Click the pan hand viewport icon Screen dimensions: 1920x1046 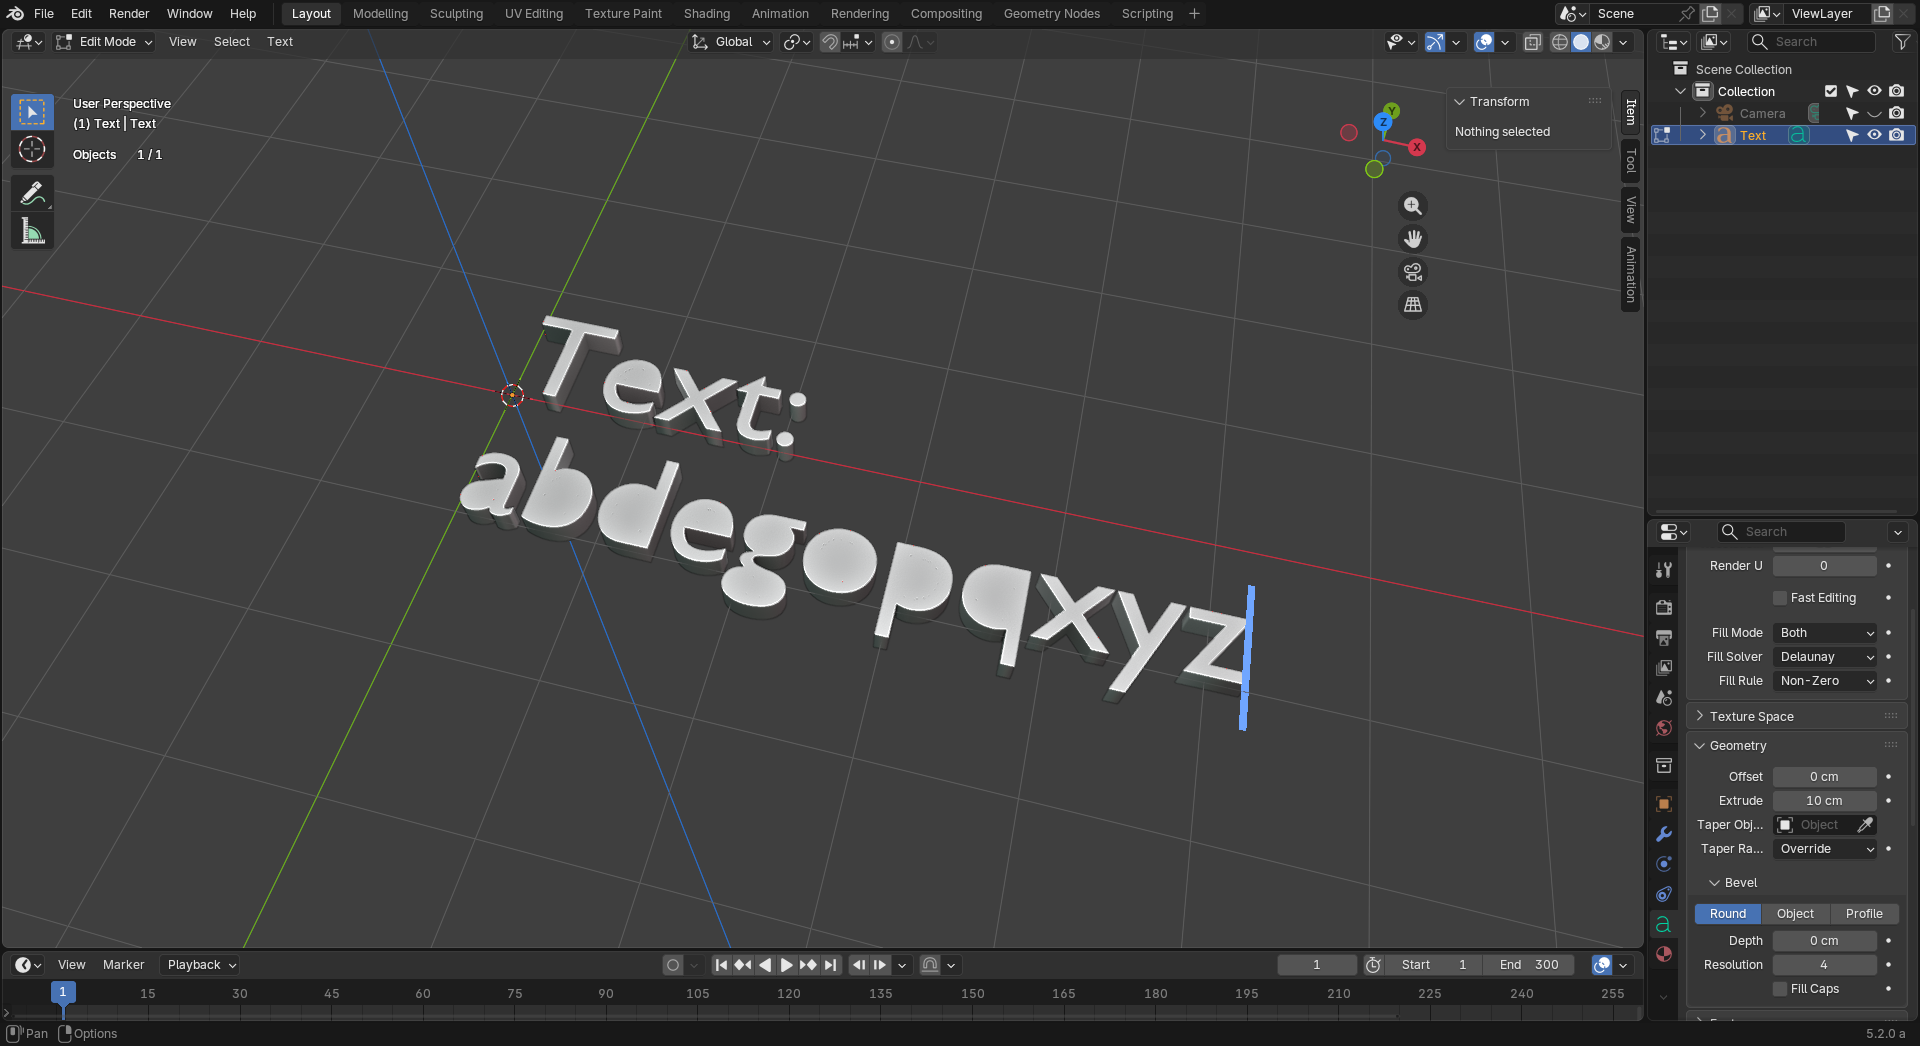[1412, 239]
